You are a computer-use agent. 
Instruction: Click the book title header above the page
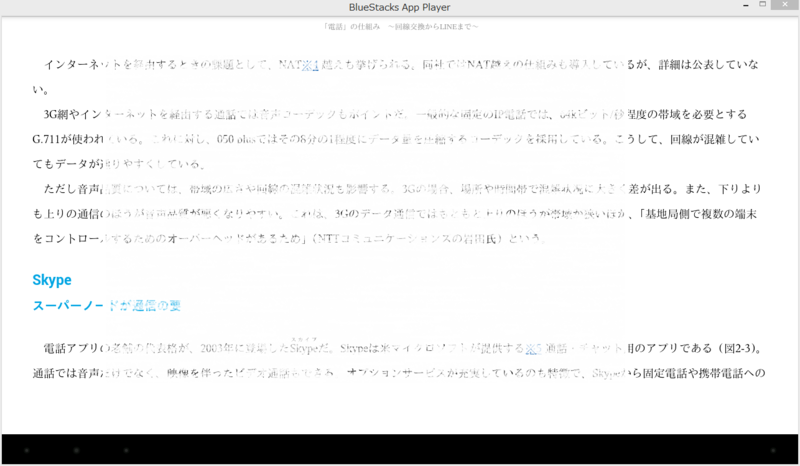point(400,27)
